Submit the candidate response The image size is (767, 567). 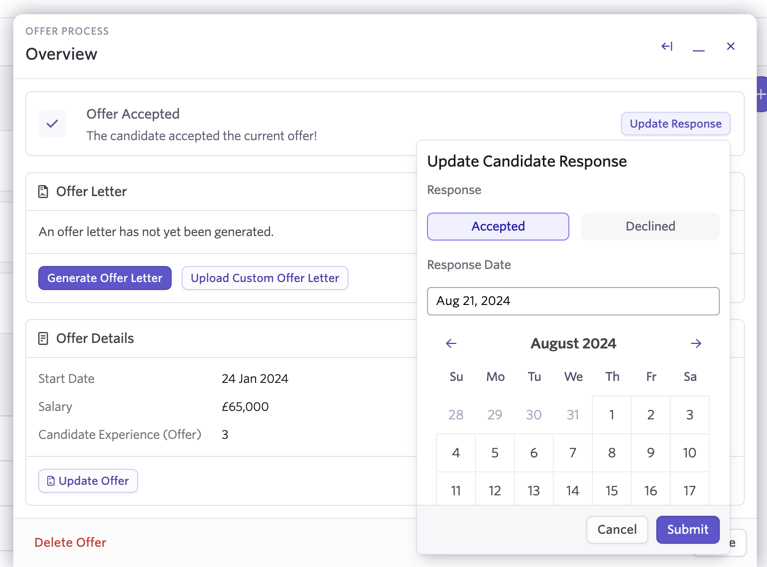[688, 529]
